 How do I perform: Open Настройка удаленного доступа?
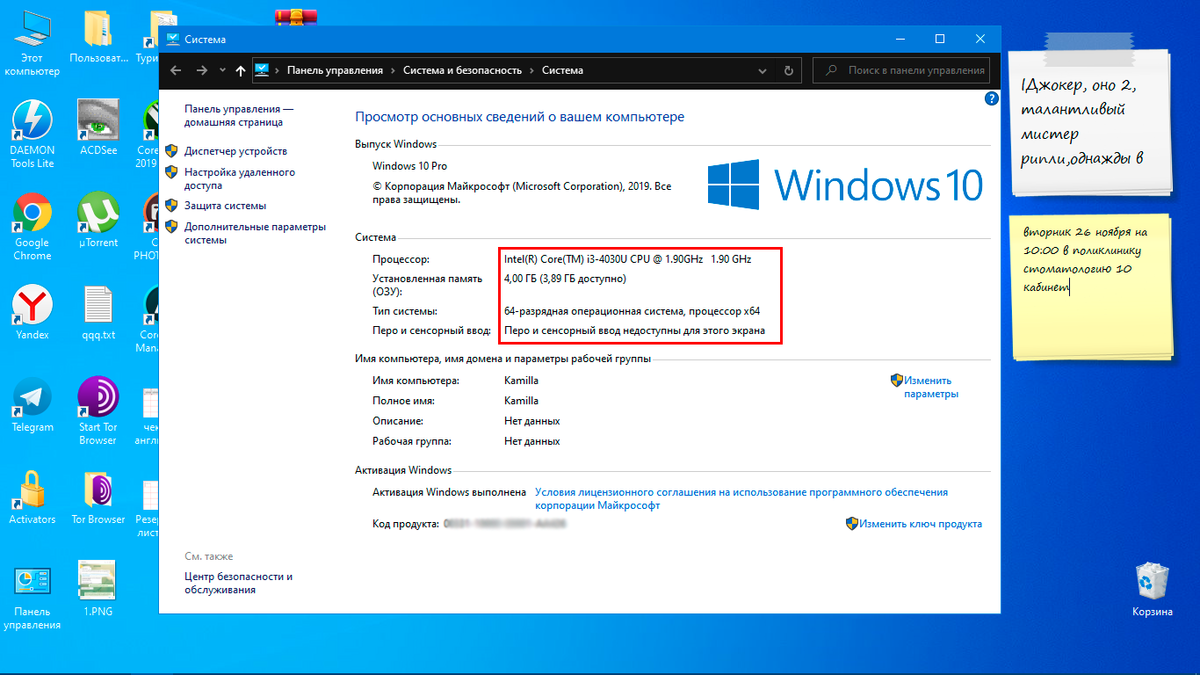[x=239, y=178]
